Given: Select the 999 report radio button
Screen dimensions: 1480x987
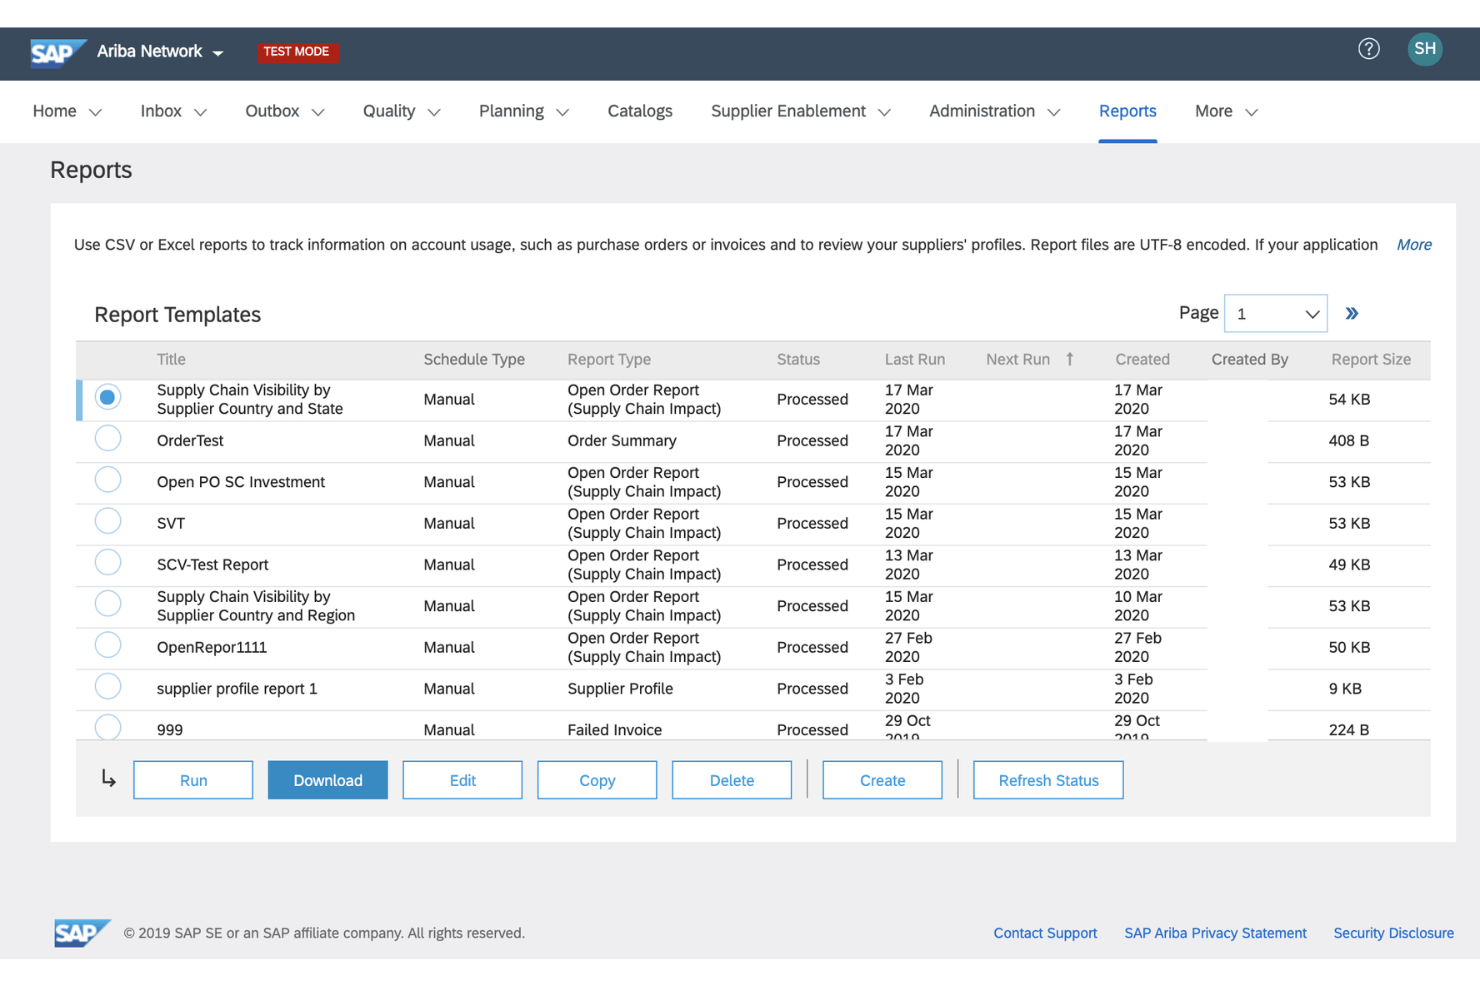Looking at the screenshot, I should [108, 727].
